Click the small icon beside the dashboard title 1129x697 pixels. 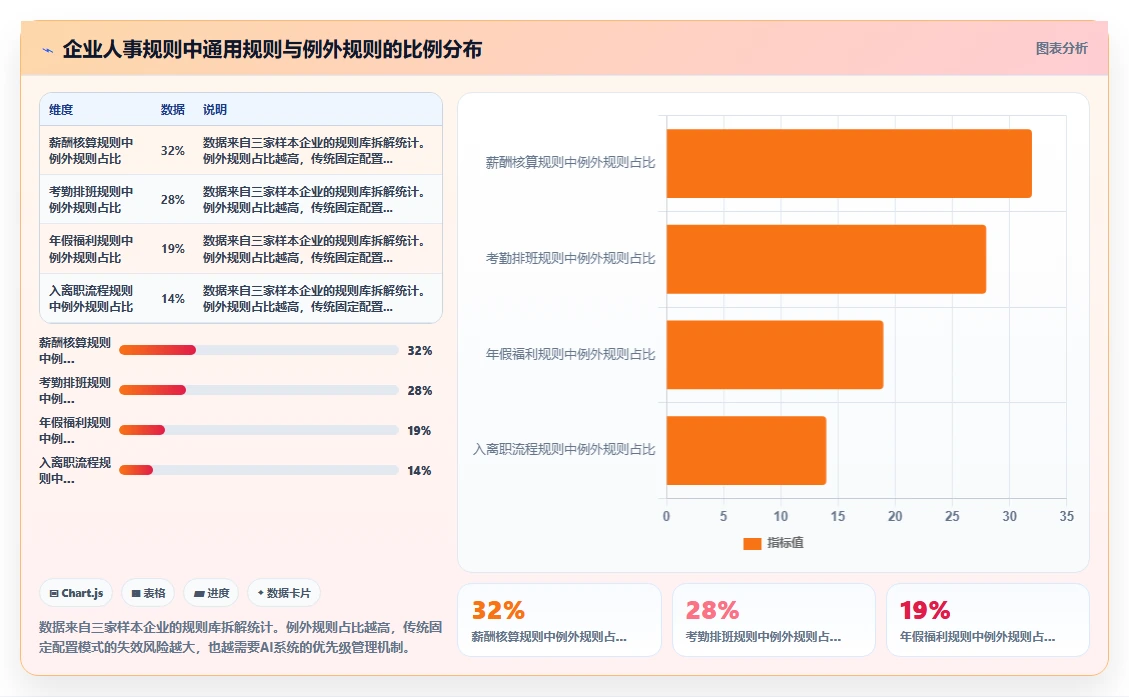coord(48,50)
